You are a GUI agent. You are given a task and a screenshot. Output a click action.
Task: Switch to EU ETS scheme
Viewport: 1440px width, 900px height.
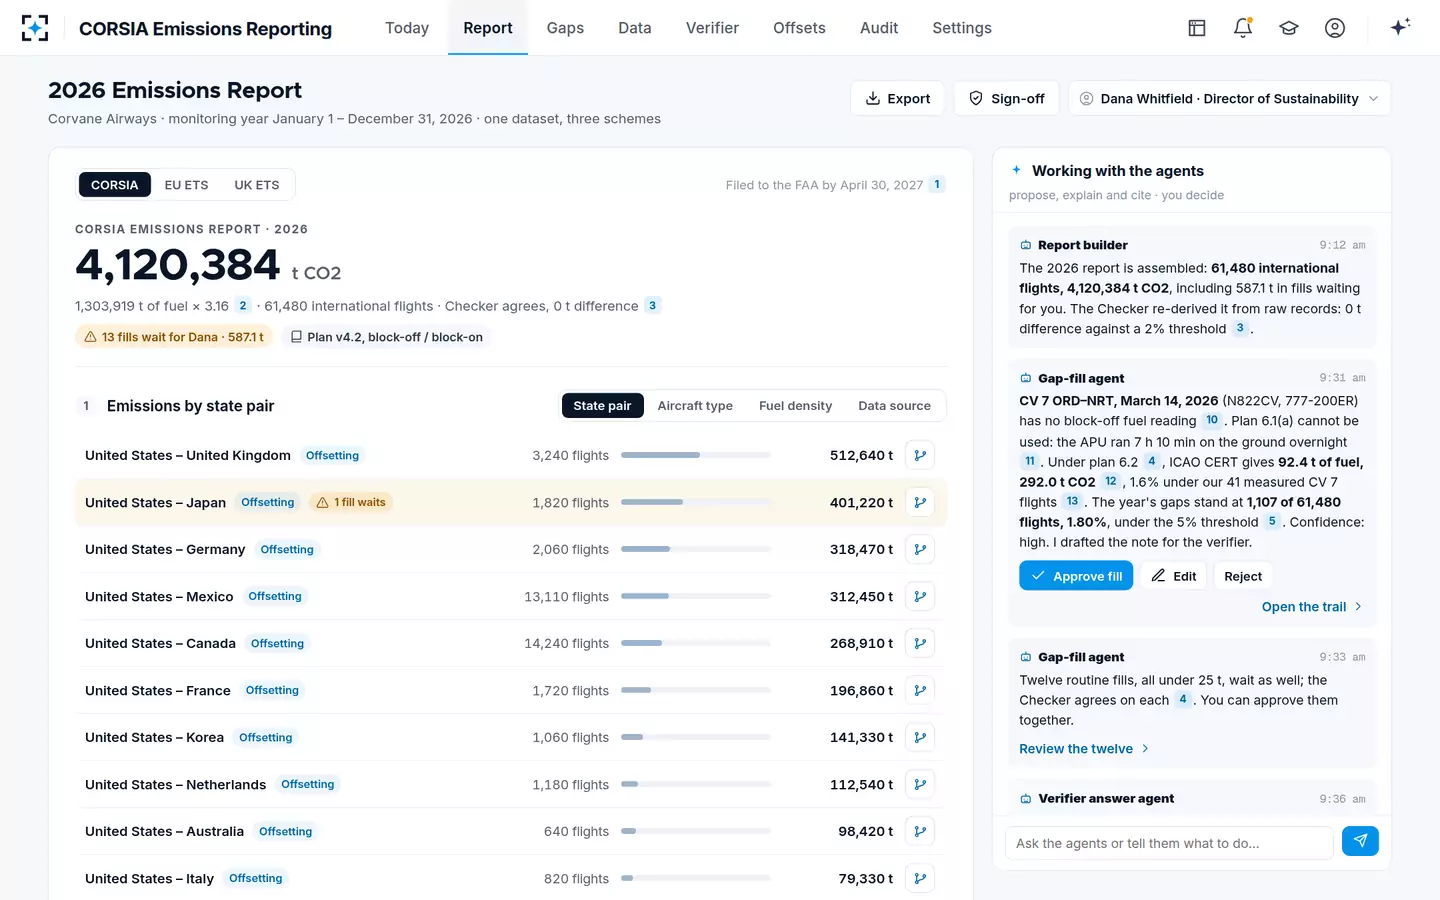tap(187, 185)
